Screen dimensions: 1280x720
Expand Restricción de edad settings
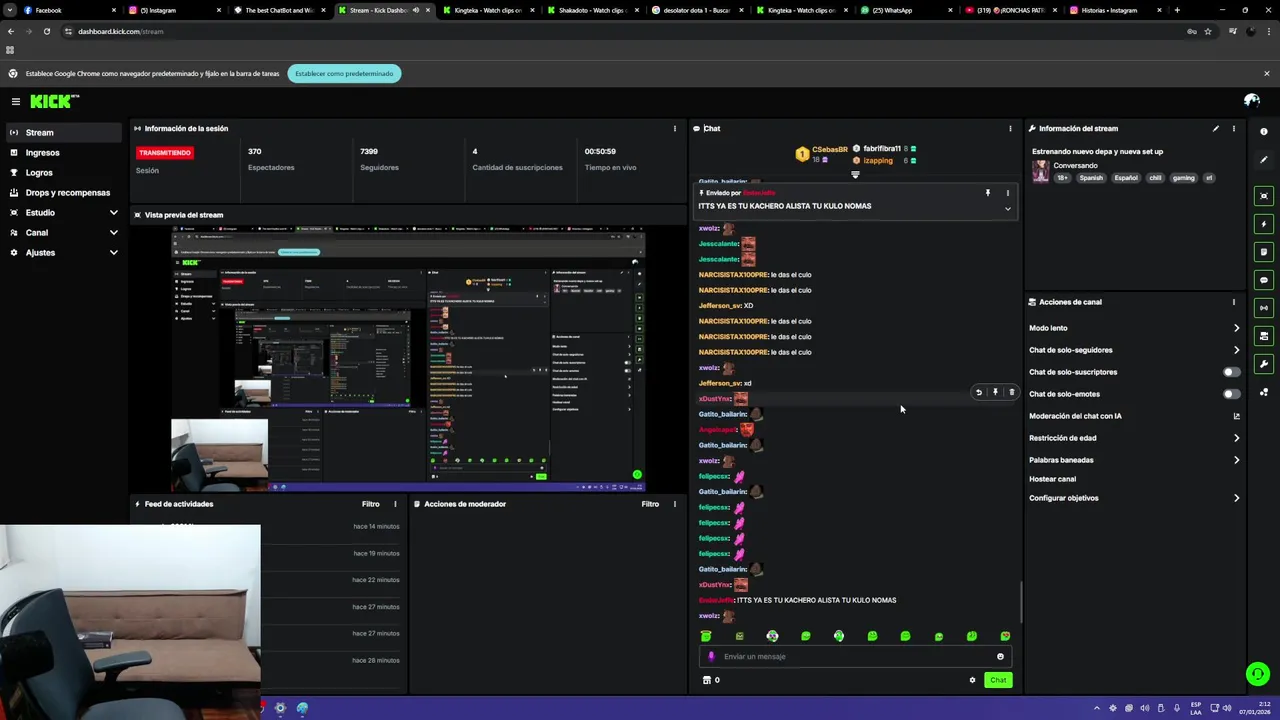(x=1236, y=438)
